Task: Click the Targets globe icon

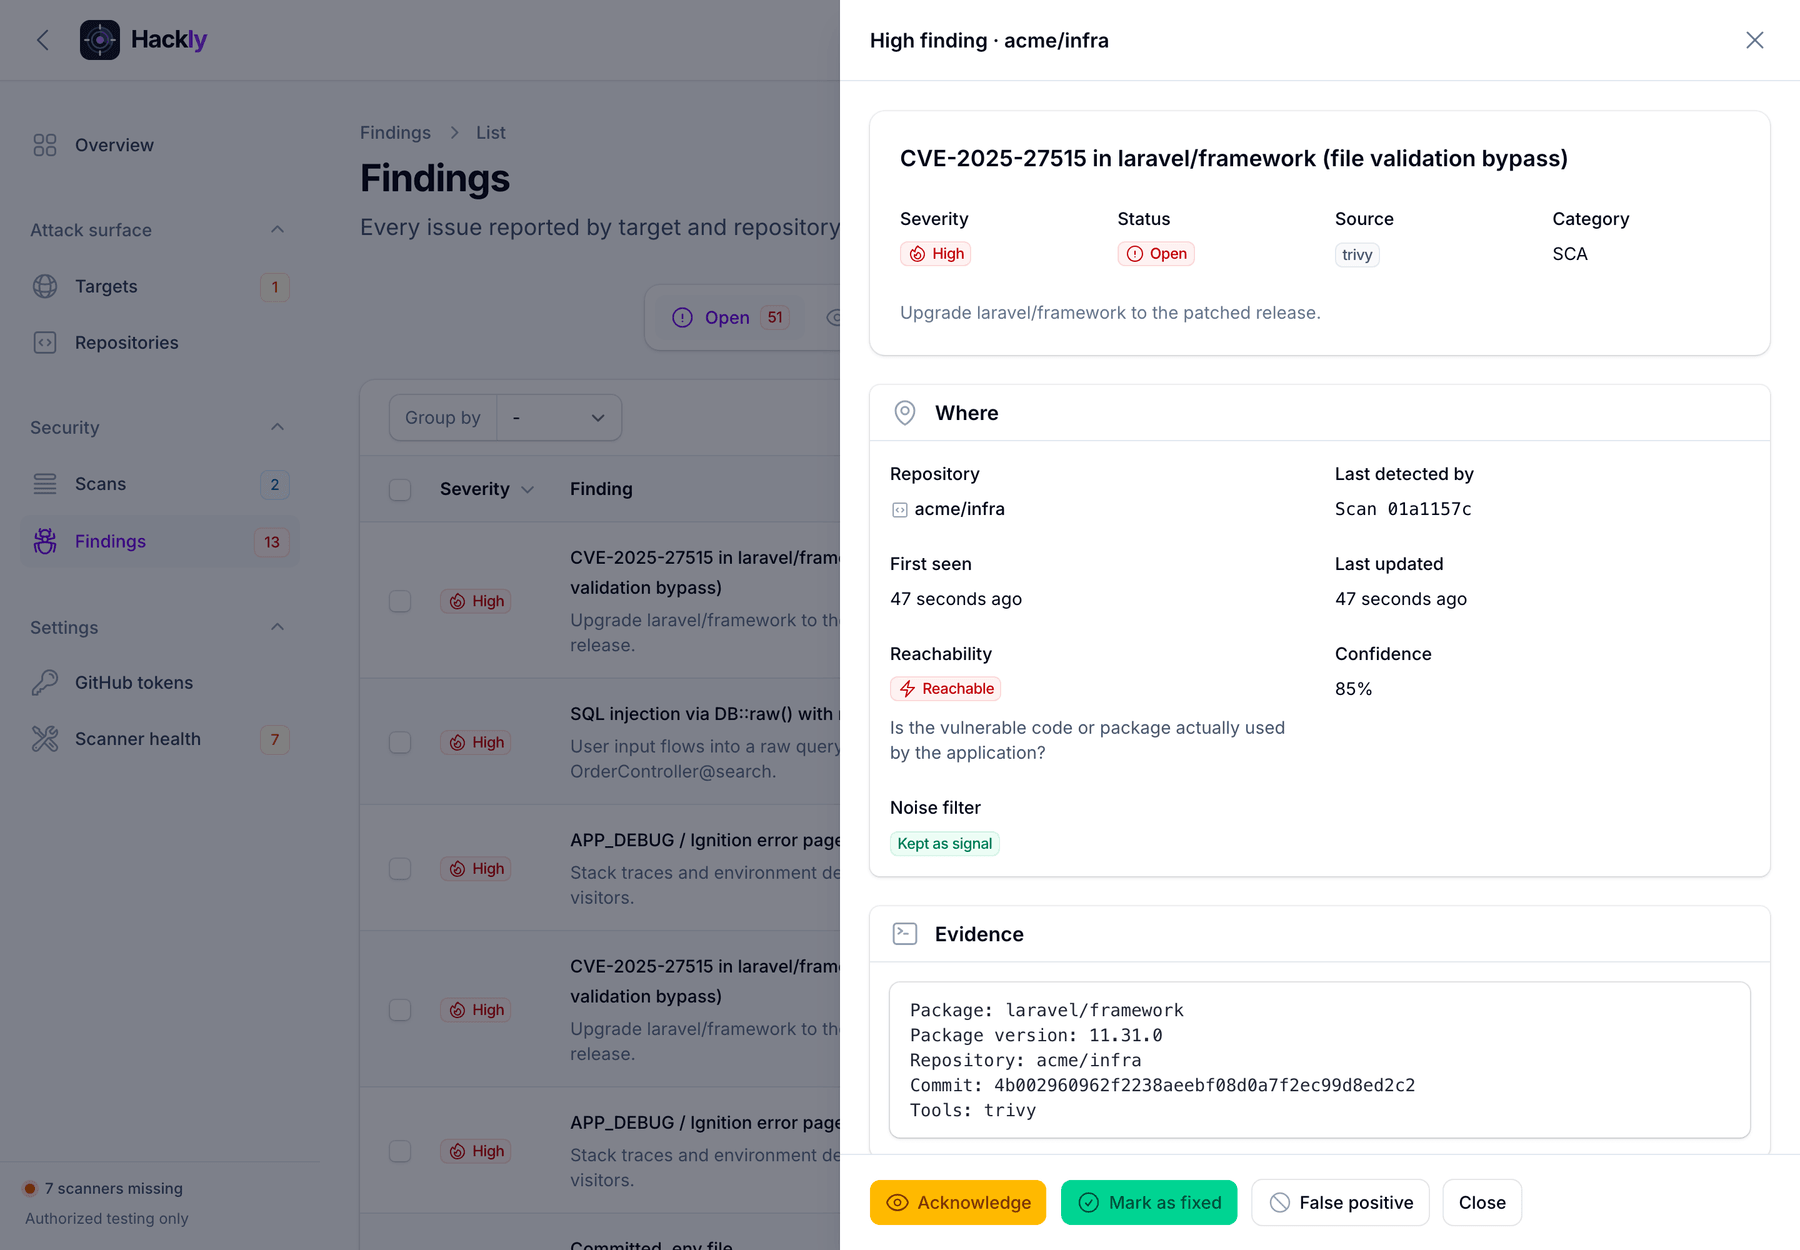Action: tap(45, 286)
